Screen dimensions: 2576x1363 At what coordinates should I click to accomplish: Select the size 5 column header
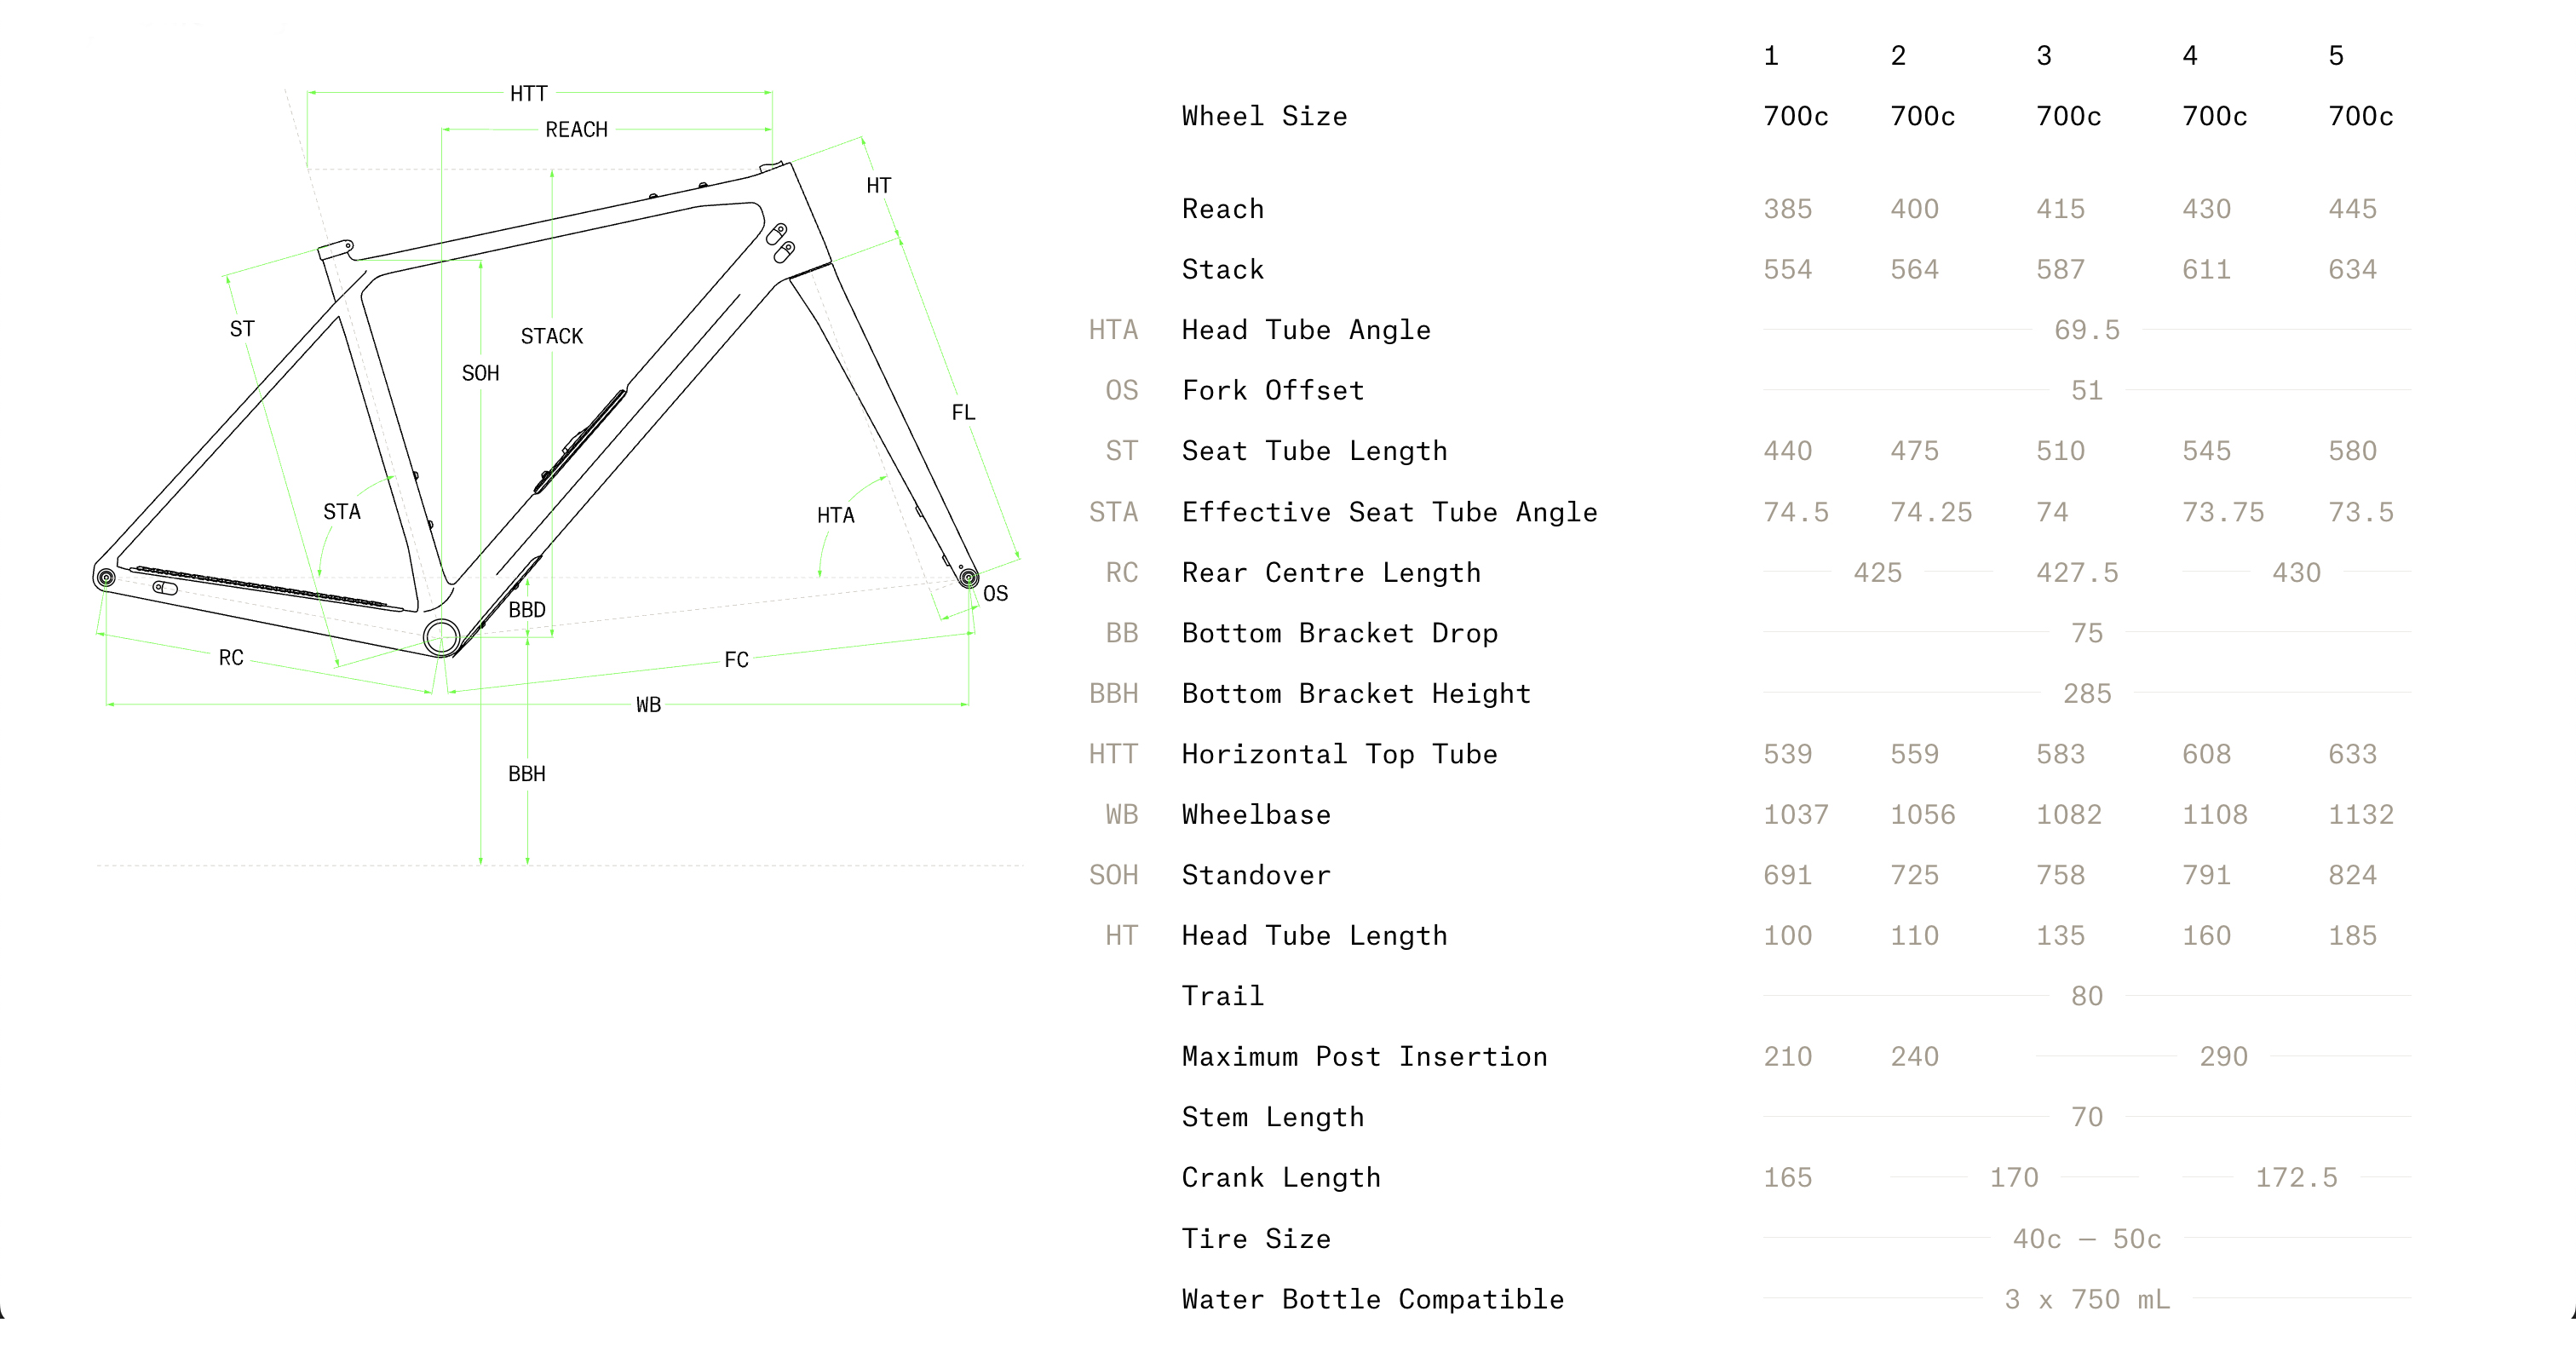[x=2335, y=56]
